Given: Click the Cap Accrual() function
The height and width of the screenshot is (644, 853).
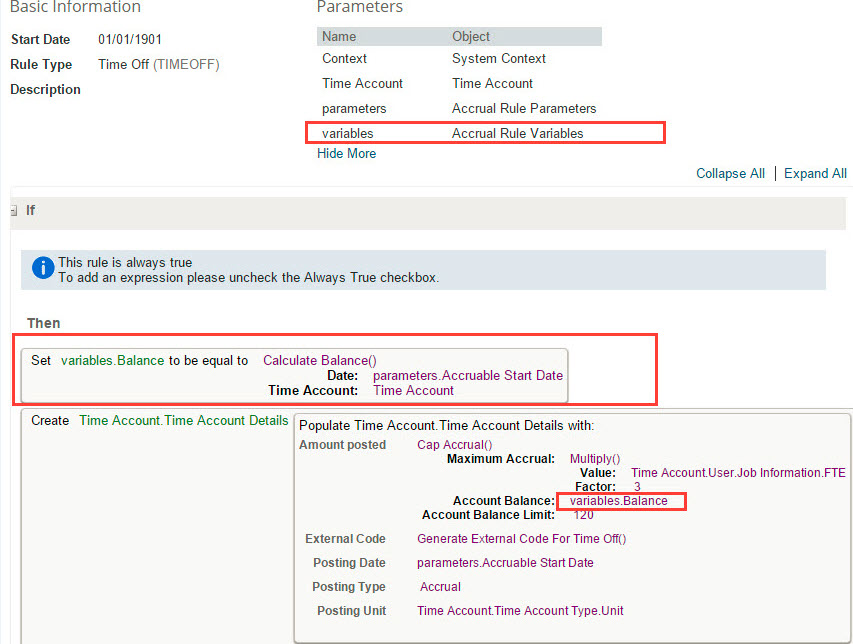Looking at the screenshot, I should (x=455, y=444).
